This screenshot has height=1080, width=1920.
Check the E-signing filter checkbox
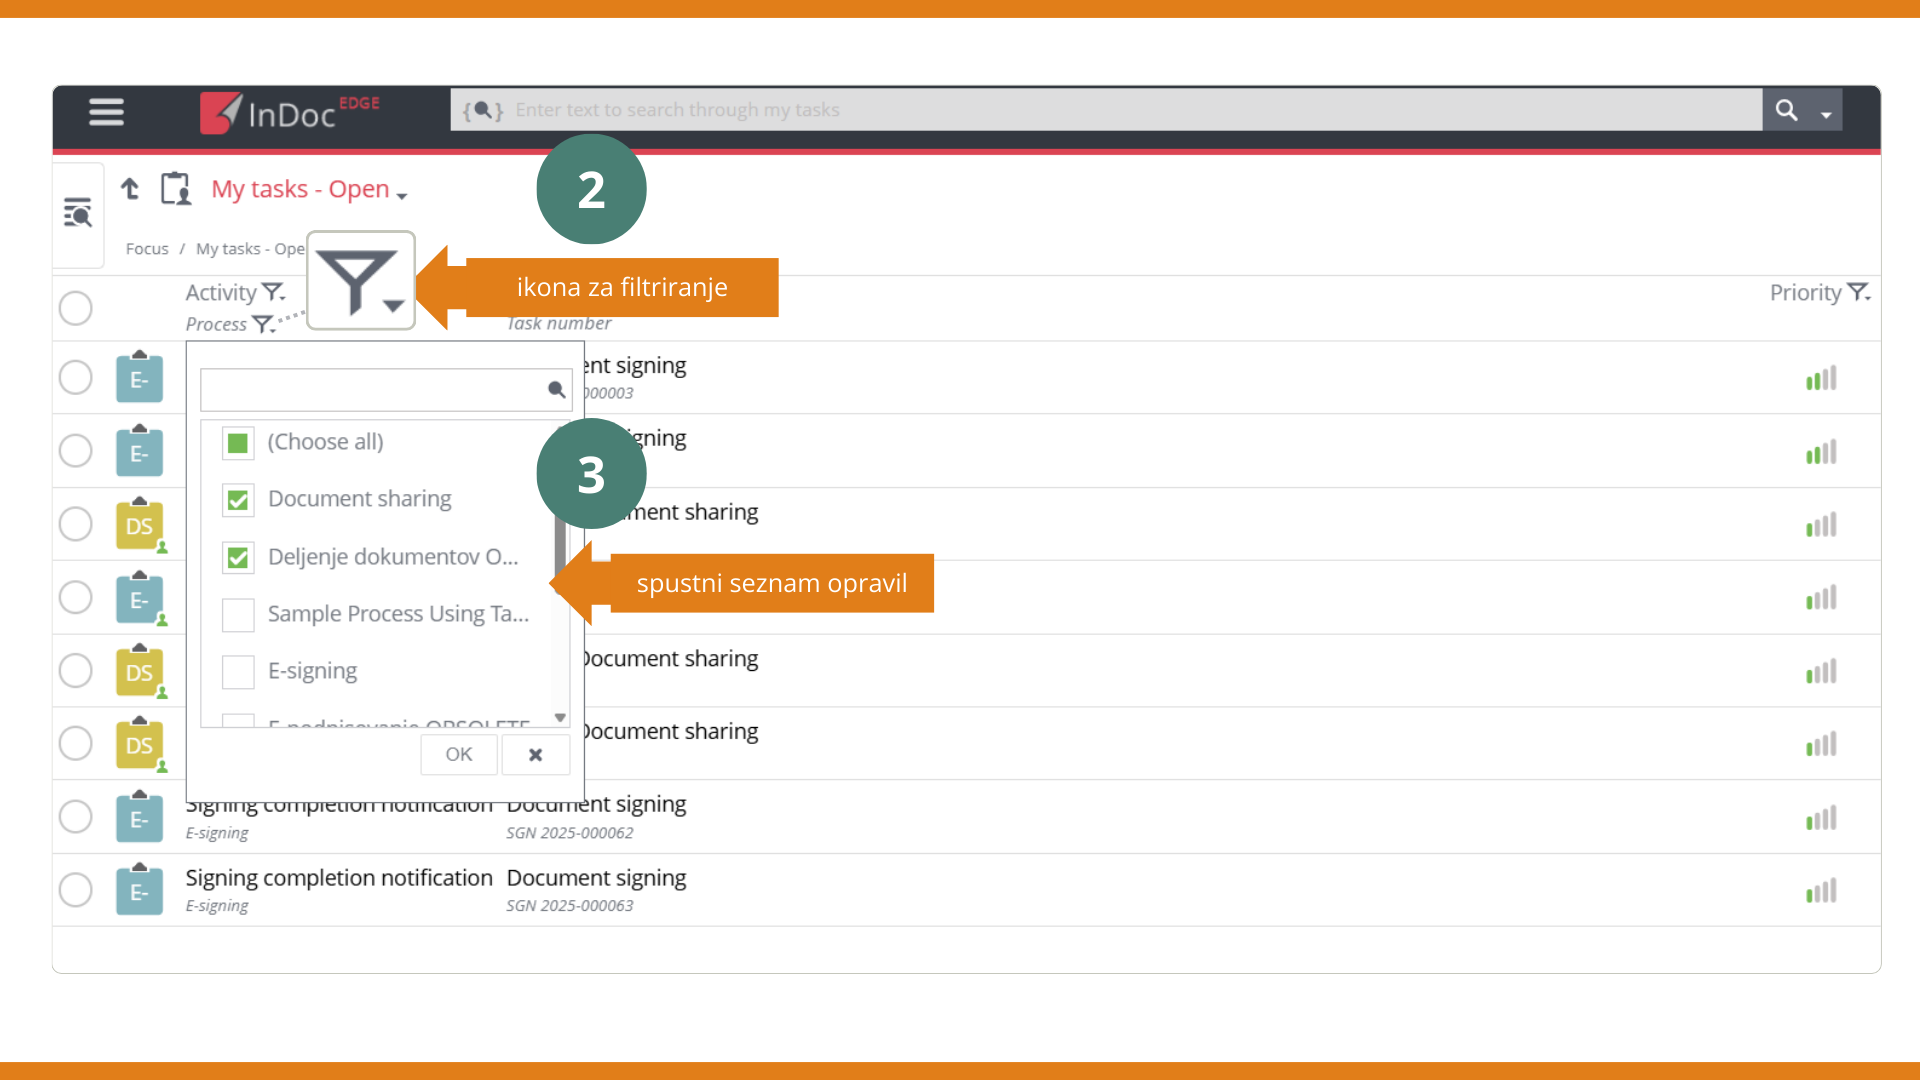[x=238, y=672]
